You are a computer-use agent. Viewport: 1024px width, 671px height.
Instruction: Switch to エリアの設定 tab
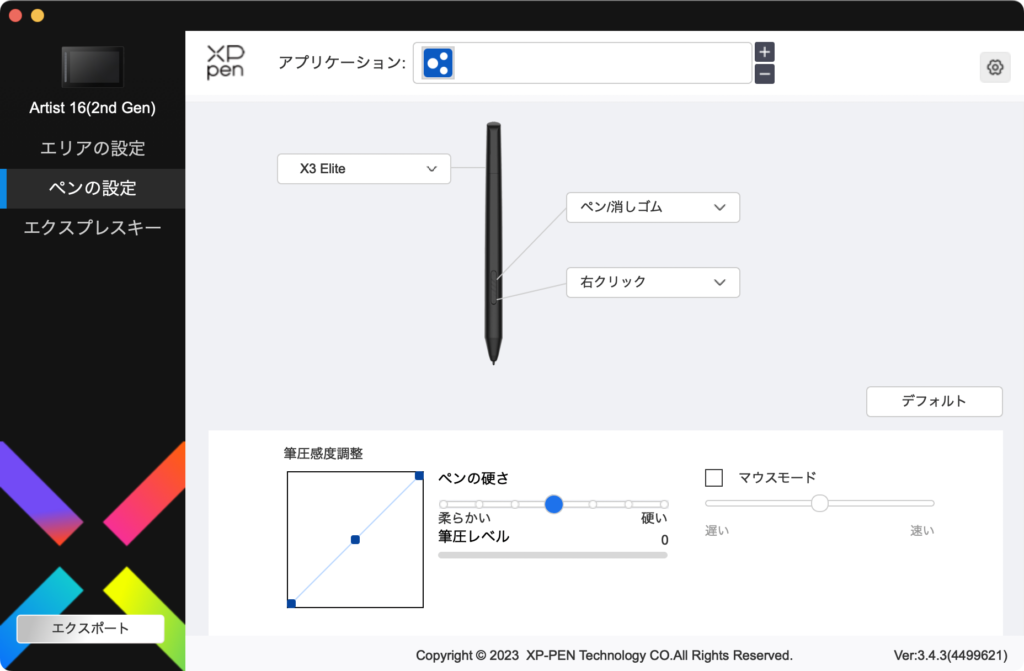click(93, 148)
